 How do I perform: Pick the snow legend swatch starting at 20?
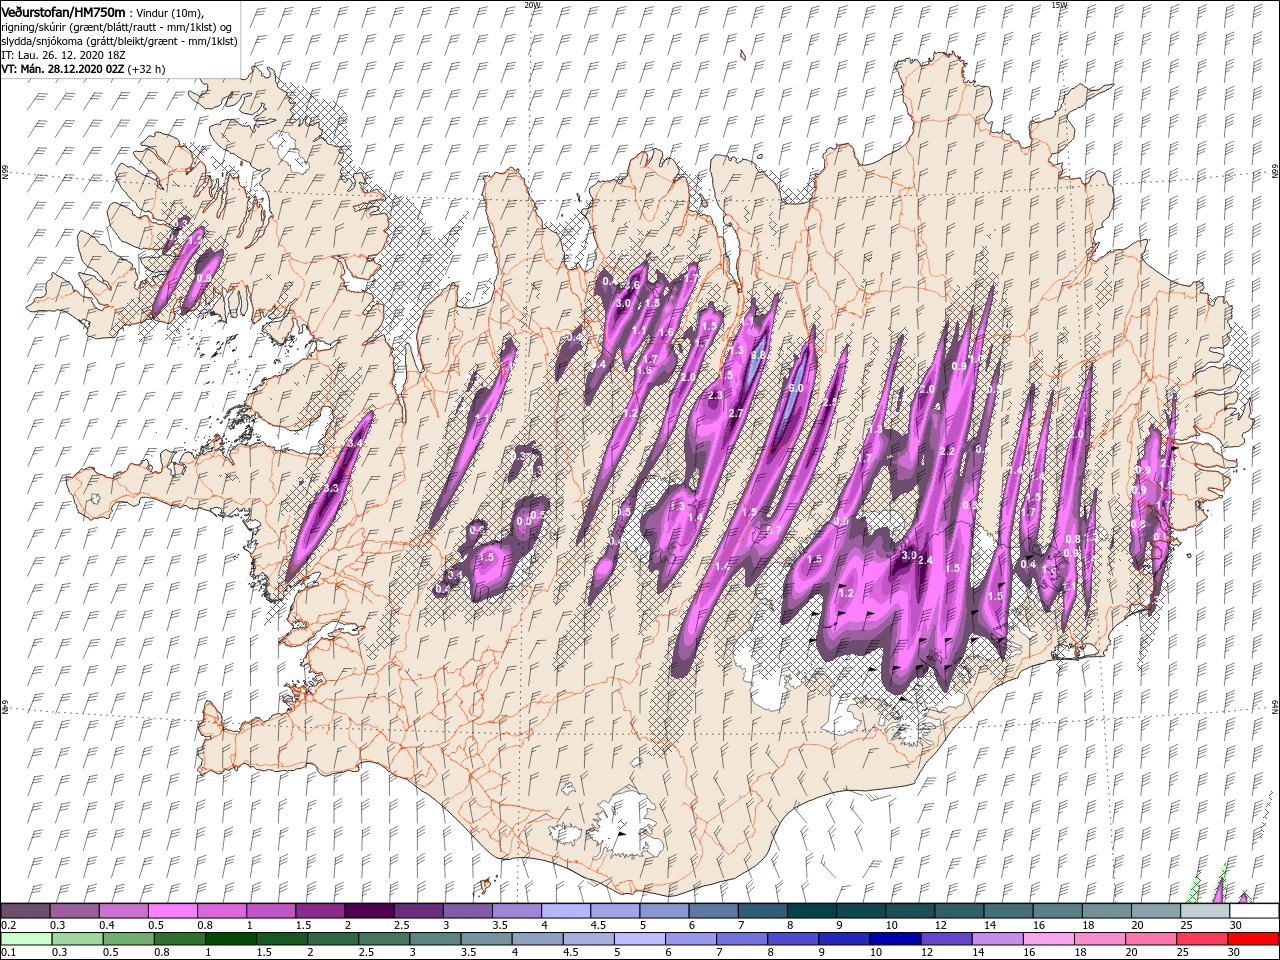(x=1155, y=911)
